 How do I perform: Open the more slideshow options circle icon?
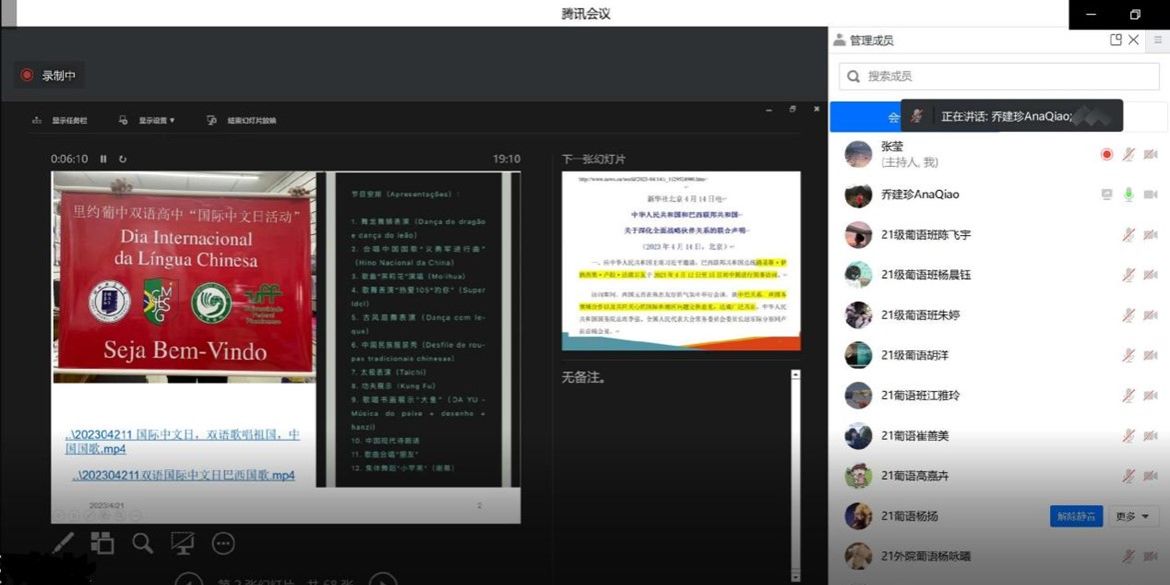(x=223, y=543)
